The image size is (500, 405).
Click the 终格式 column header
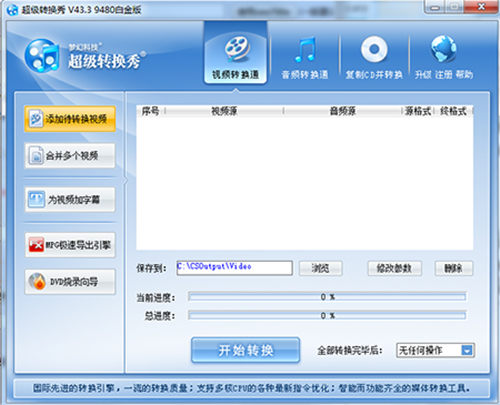(x=453, y=111)
